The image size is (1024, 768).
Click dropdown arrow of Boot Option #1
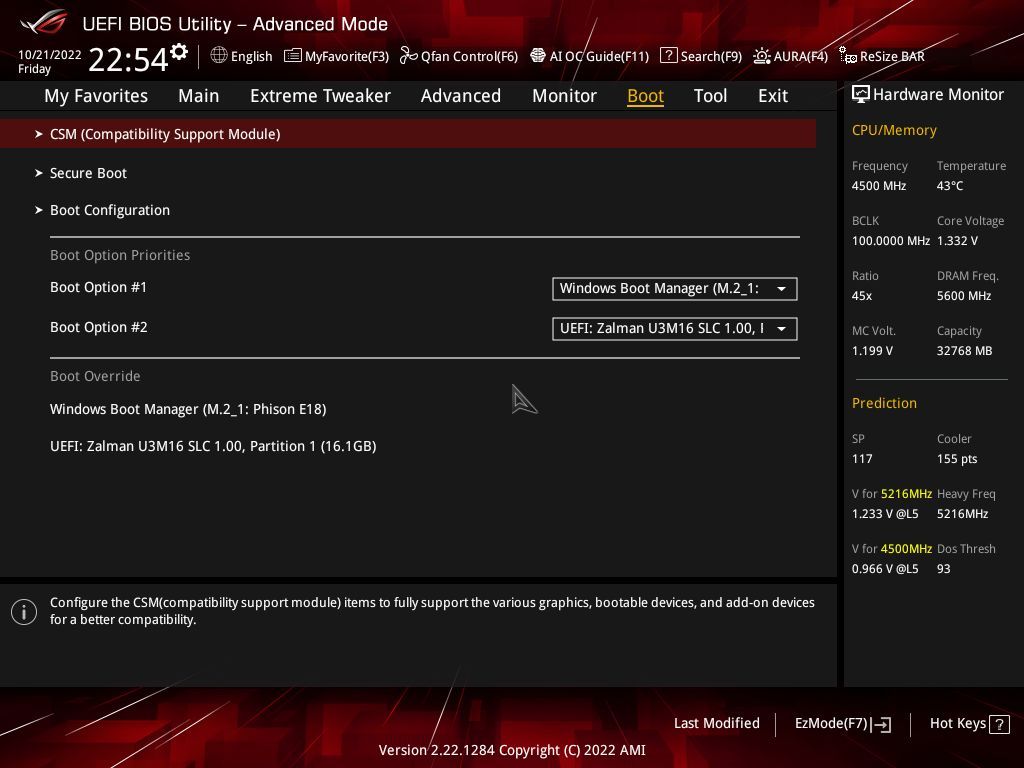[x=781, y=289]
